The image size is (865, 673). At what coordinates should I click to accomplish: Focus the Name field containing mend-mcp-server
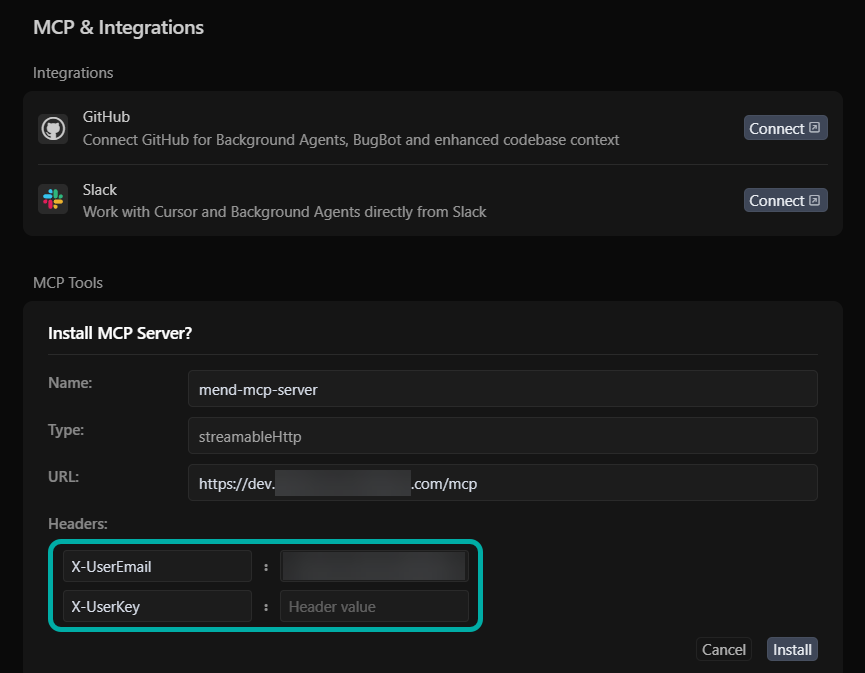(x=502, y=389)
